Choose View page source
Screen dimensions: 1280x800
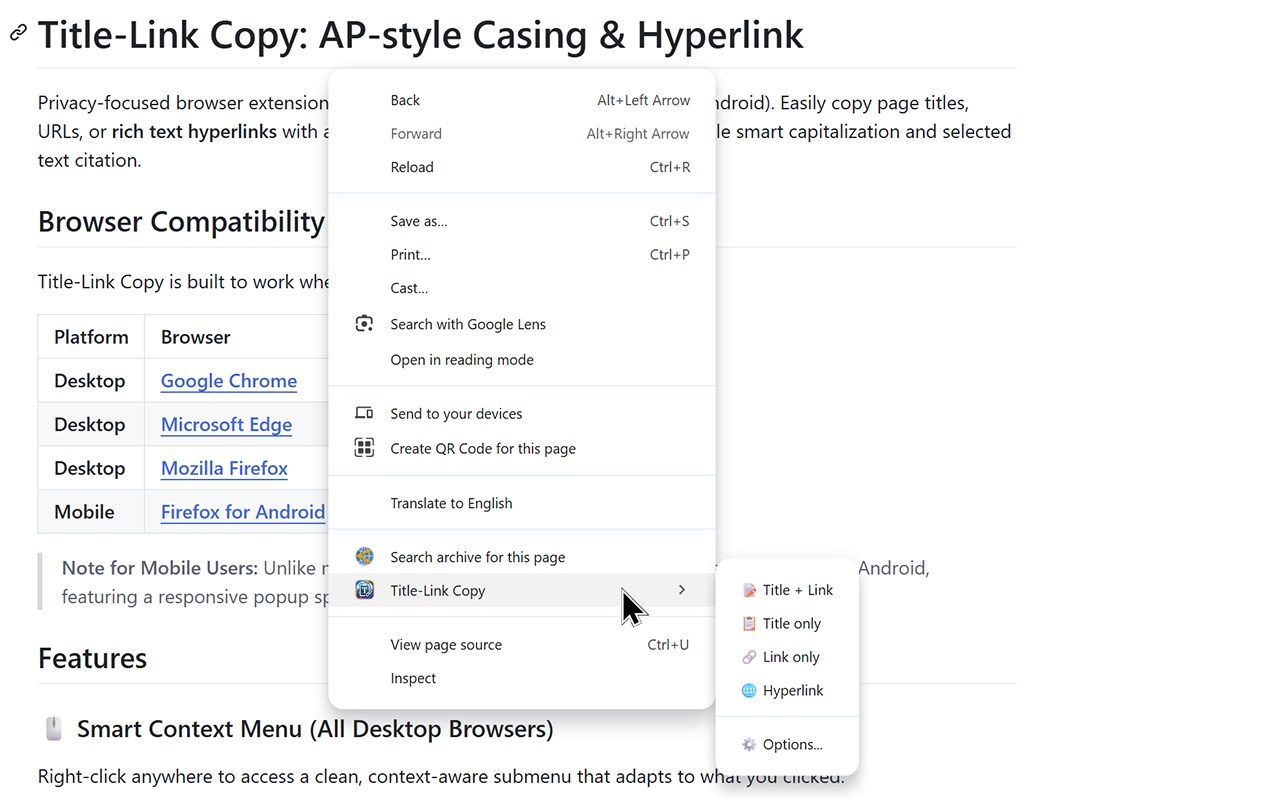point(522,645)
